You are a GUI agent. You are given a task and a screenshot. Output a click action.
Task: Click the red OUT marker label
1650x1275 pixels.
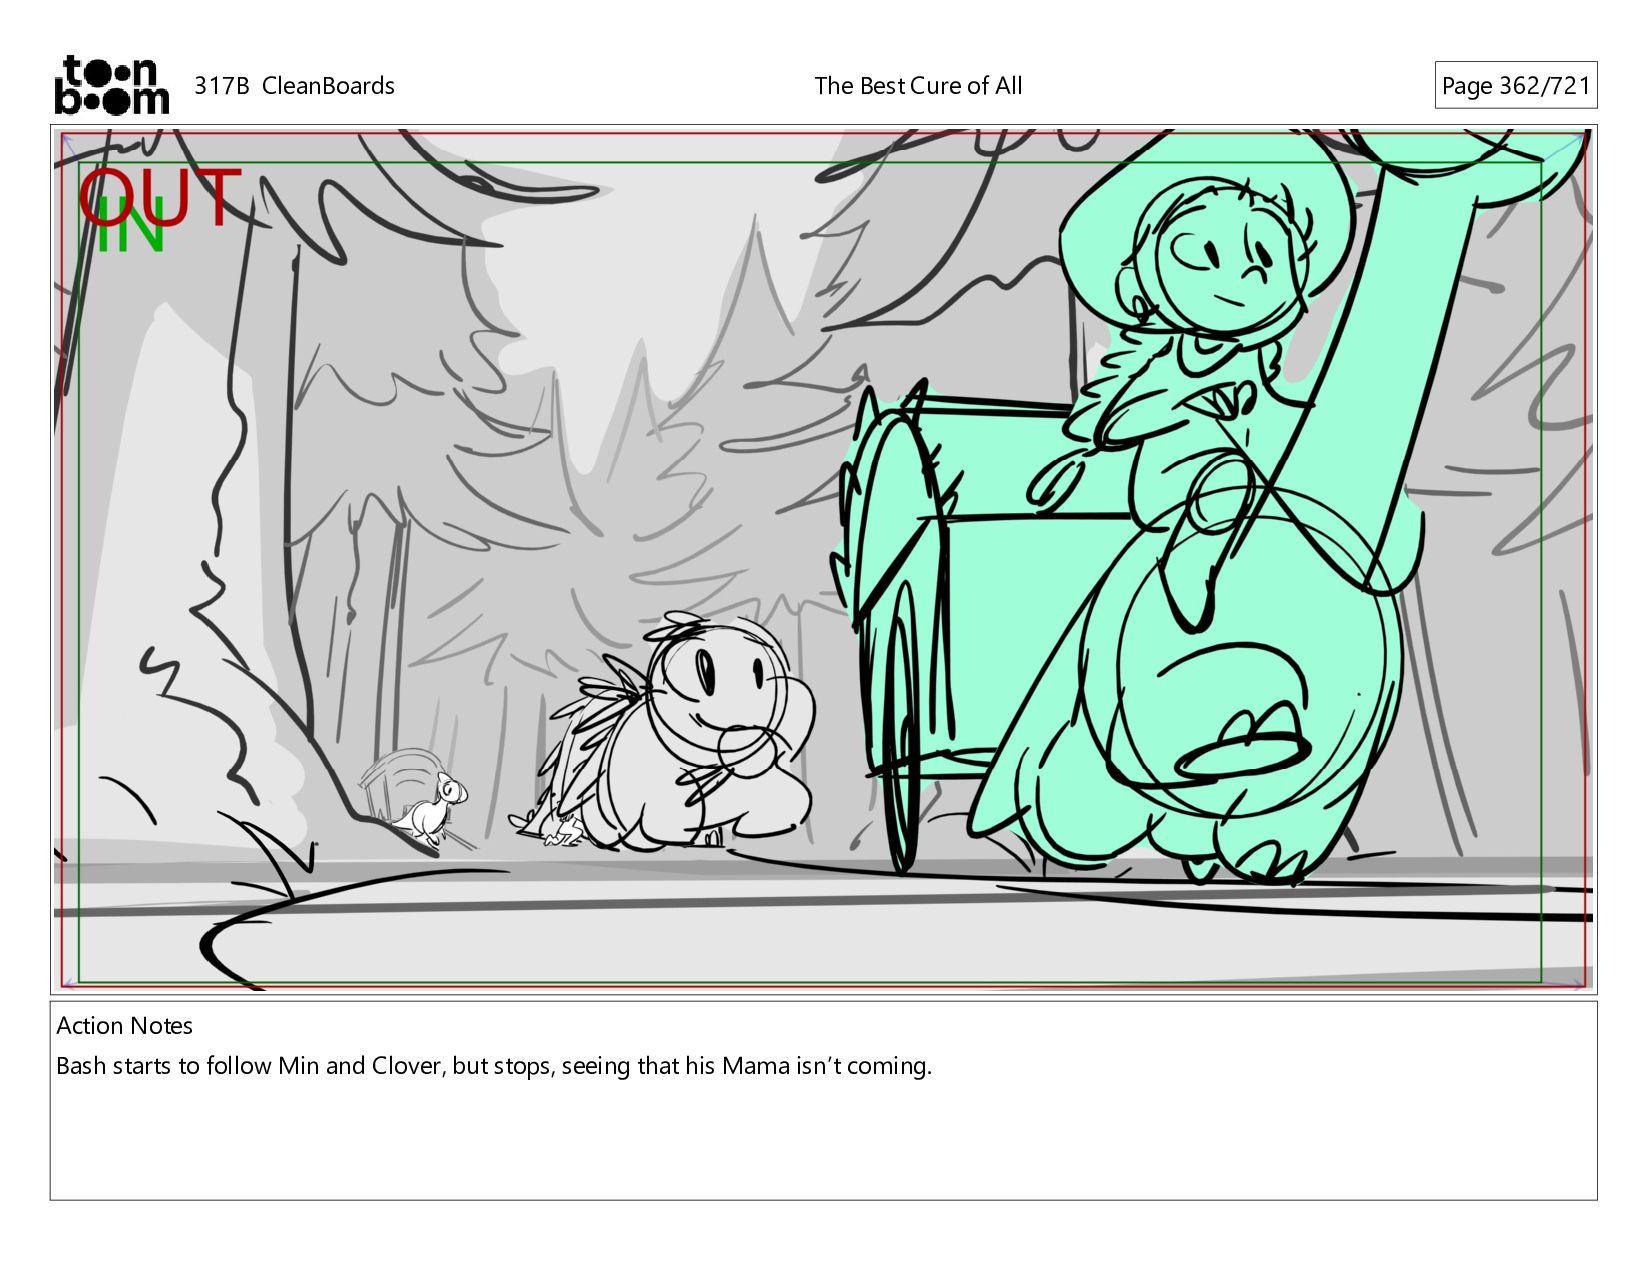click(160, 197)
